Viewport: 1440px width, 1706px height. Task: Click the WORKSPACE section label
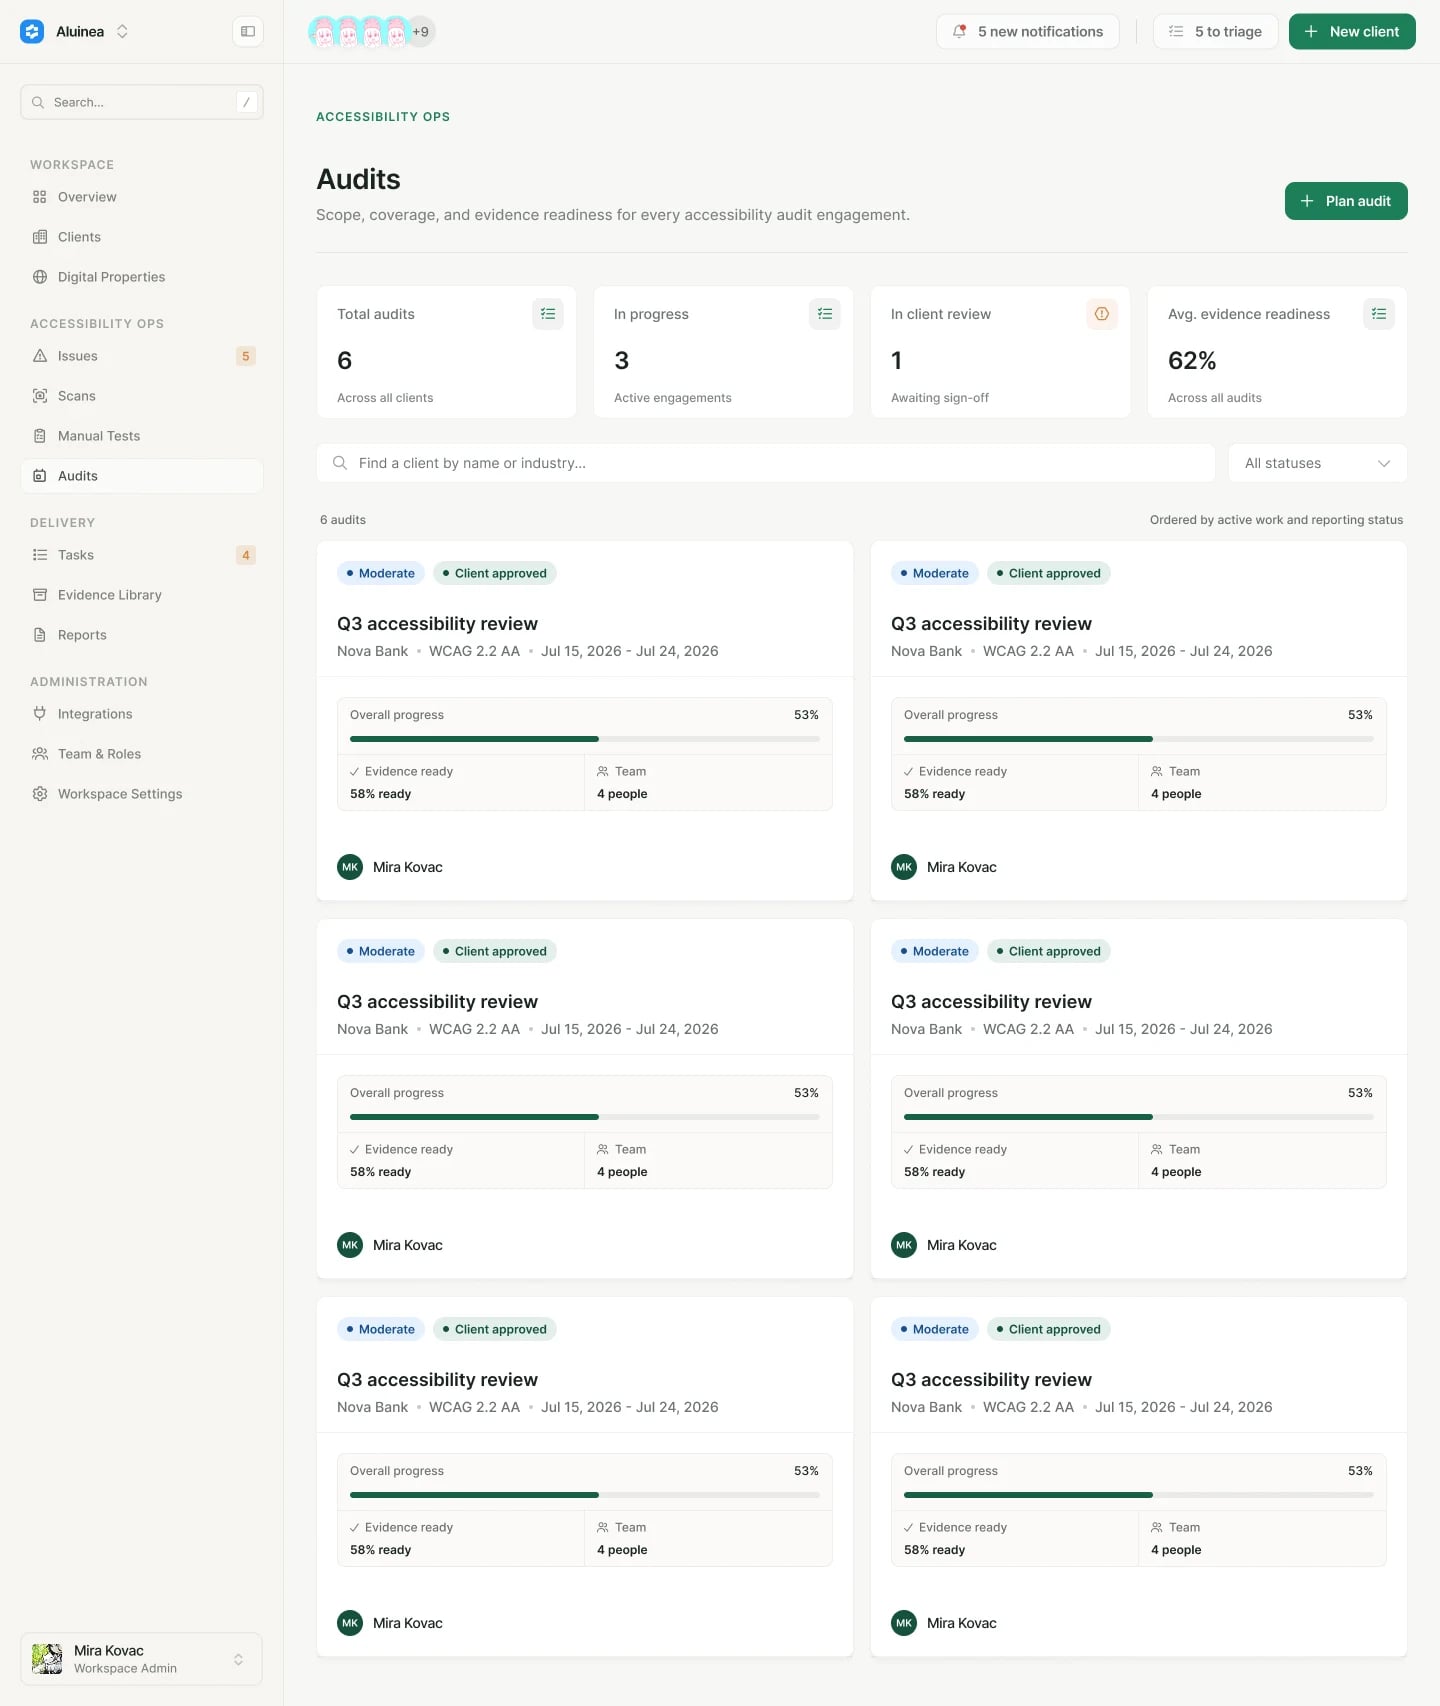[72, 165]
